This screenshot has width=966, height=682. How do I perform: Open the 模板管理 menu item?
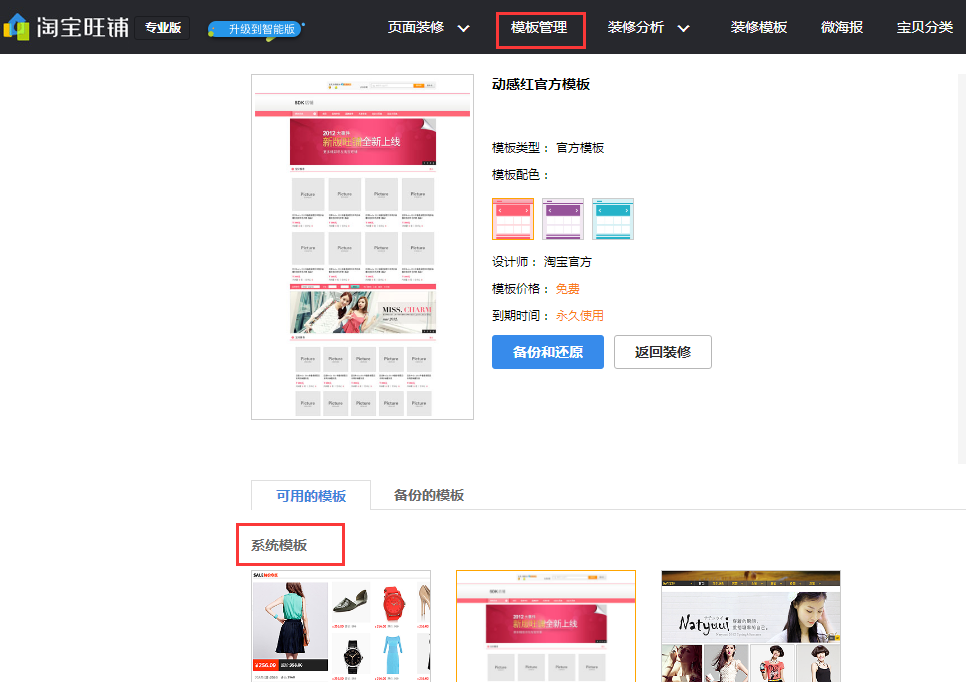point(540,29)
